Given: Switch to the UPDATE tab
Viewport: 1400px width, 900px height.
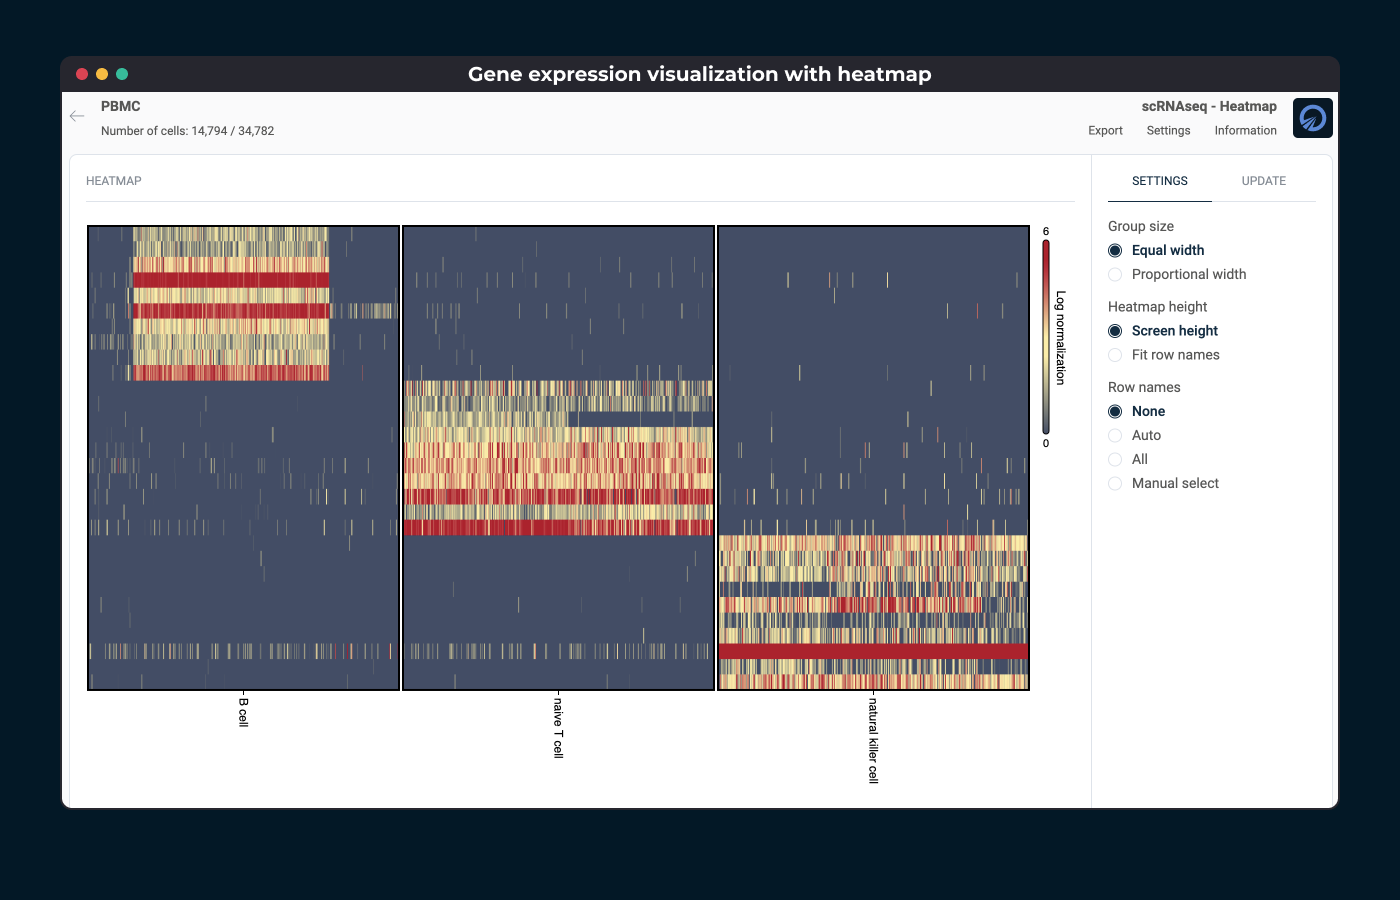Looking at the screenshot, I should (1263, 181).
